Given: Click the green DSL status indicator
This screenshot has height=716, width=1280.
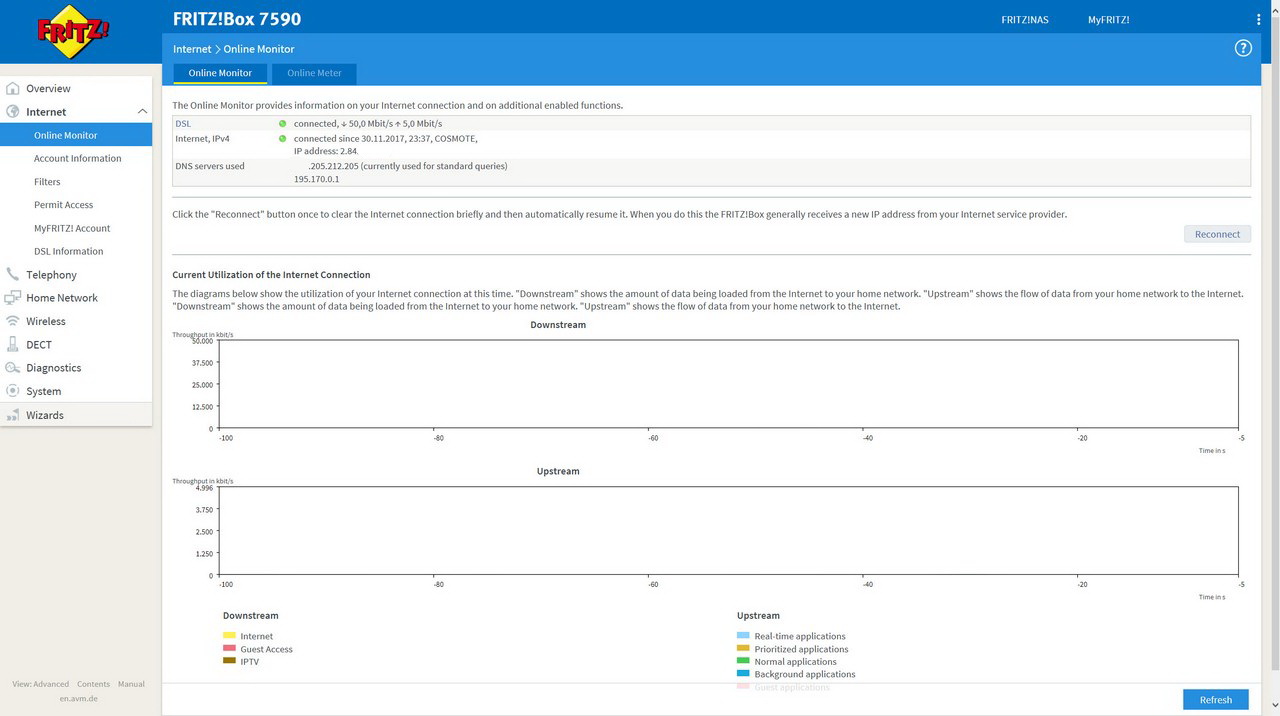Looking at the screenshot, I should pyautogui.click(x=283, y=123).
